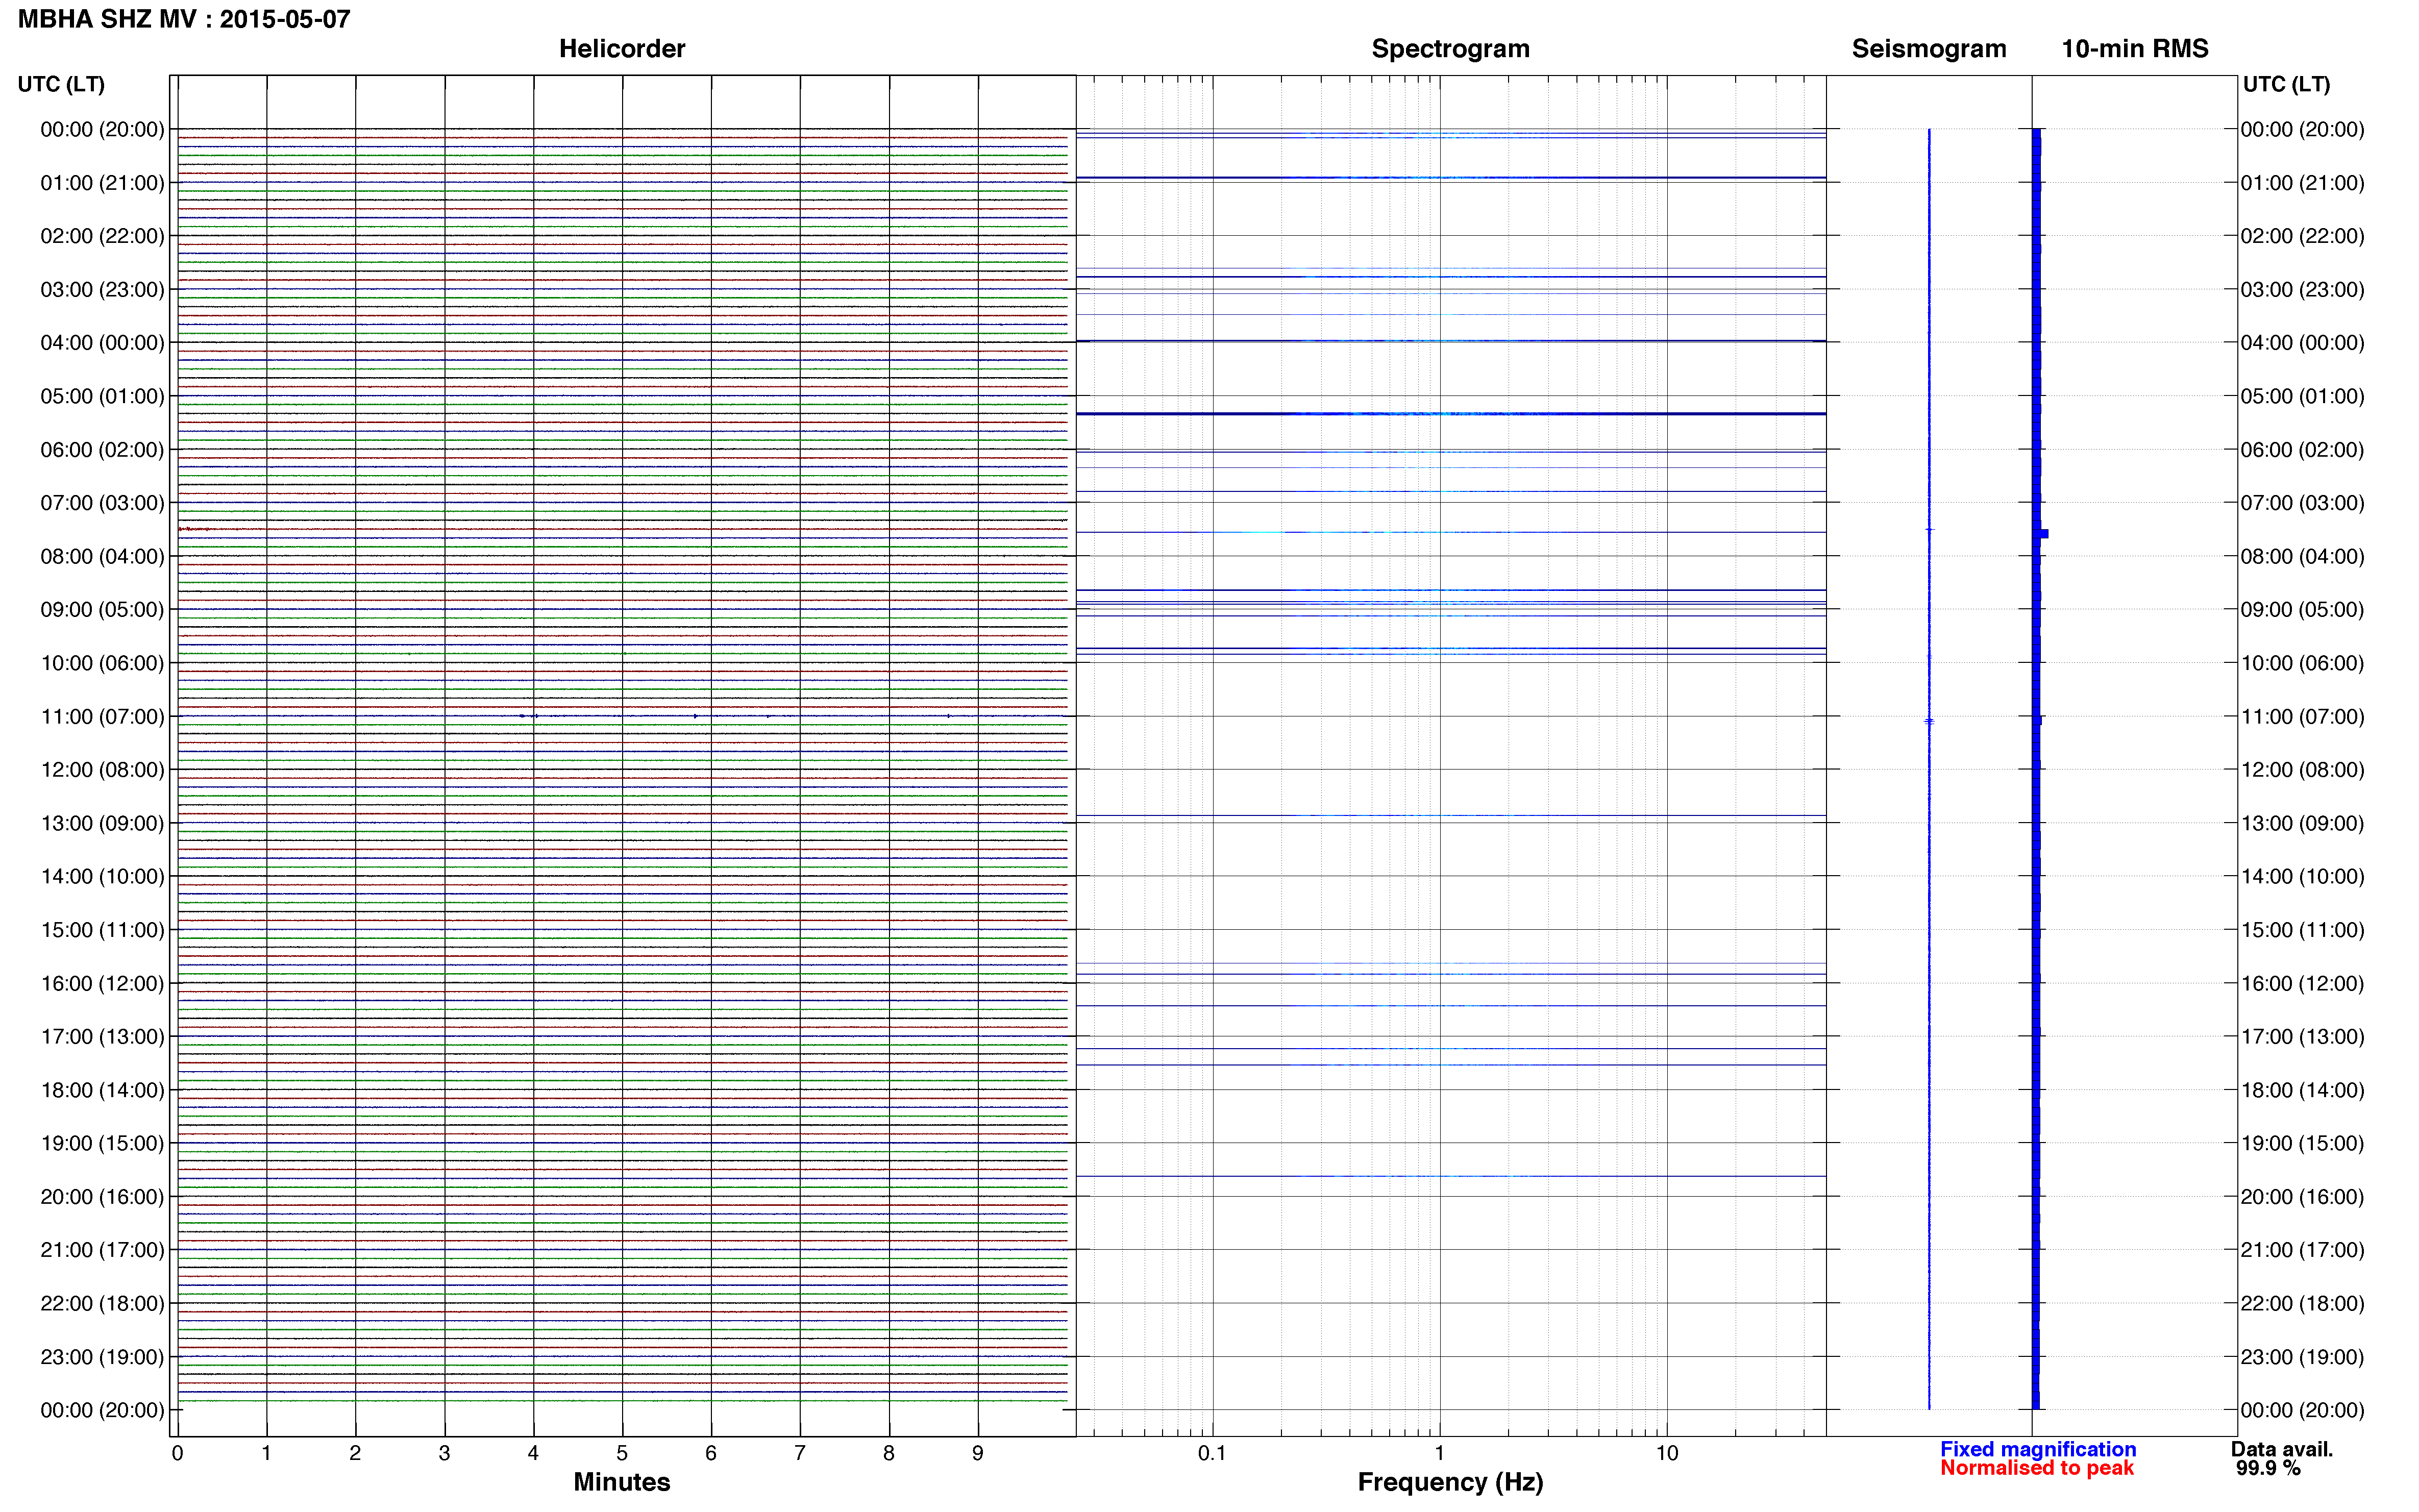This screenshot has width=2419, height=1512.
Task: Click the Helicorder panel heading
Action: point(622,49)
